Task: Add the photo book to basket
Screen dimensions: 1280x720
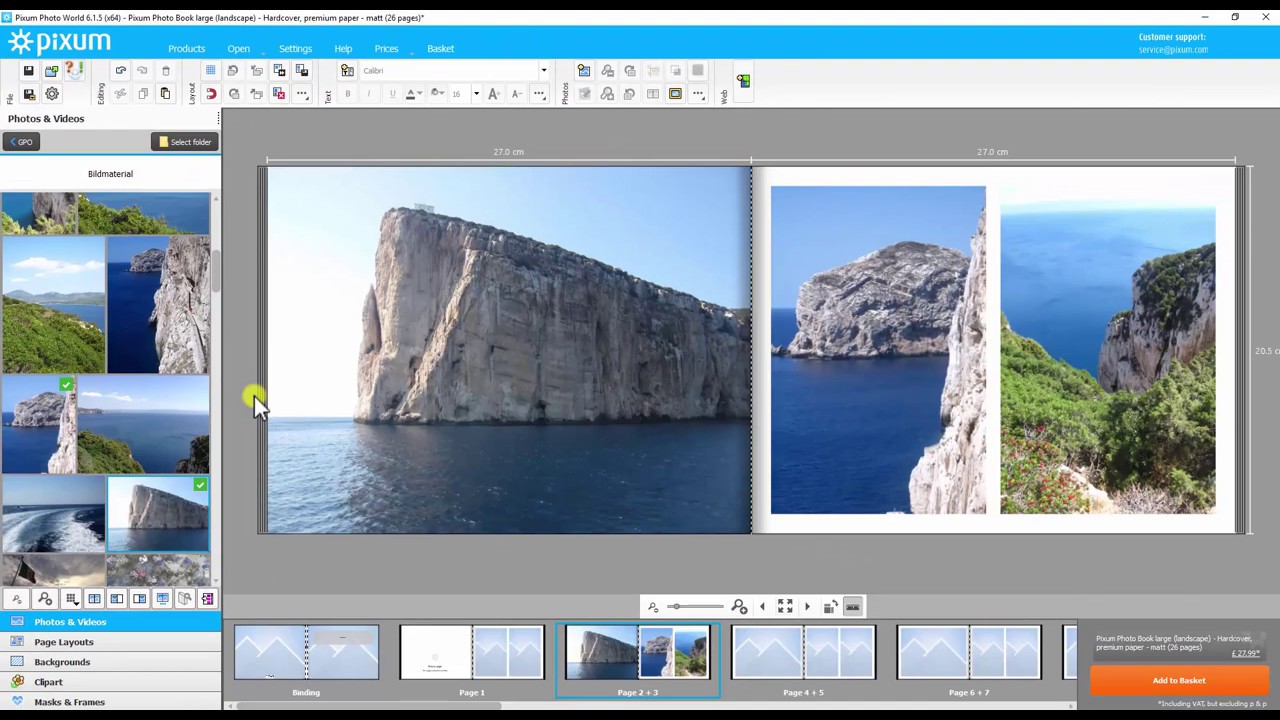Action: [1179, 681]
